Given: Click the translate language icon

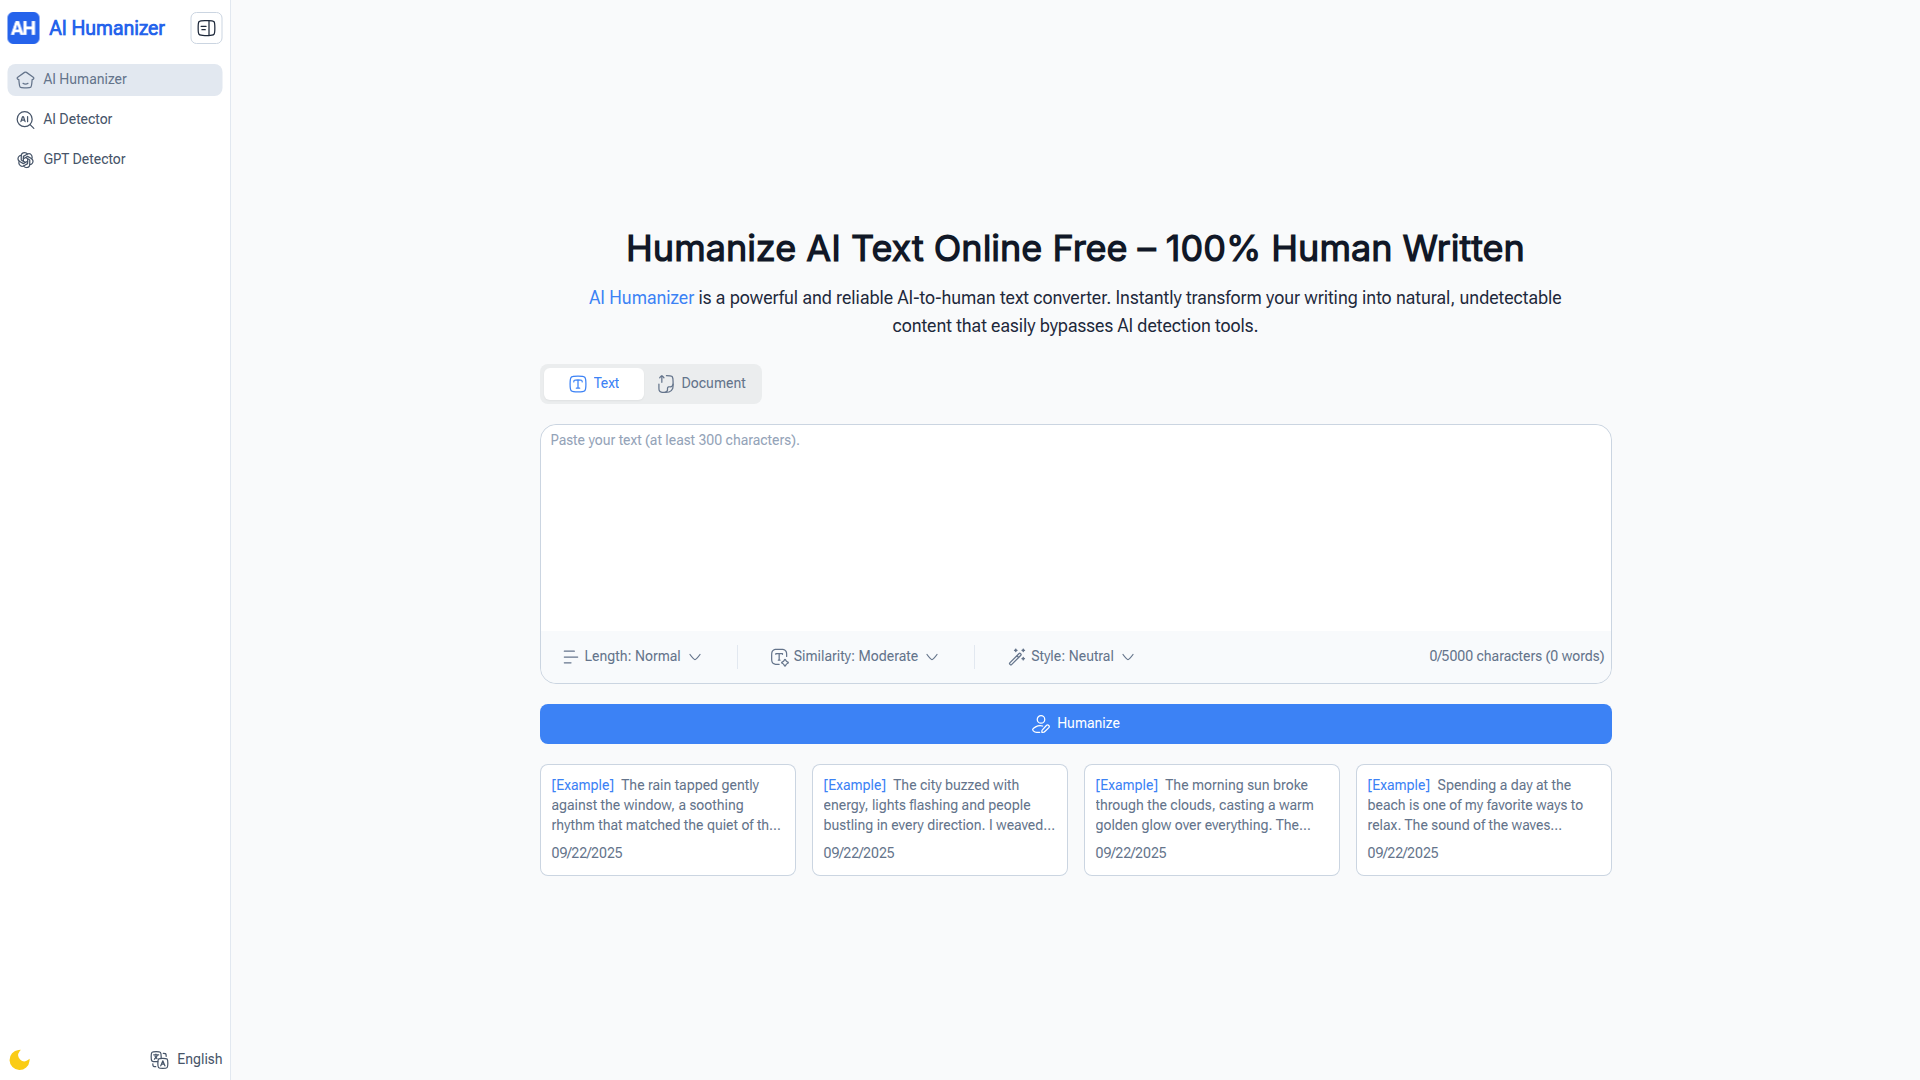Looking at the screenshot, I should click(159, 1060).
